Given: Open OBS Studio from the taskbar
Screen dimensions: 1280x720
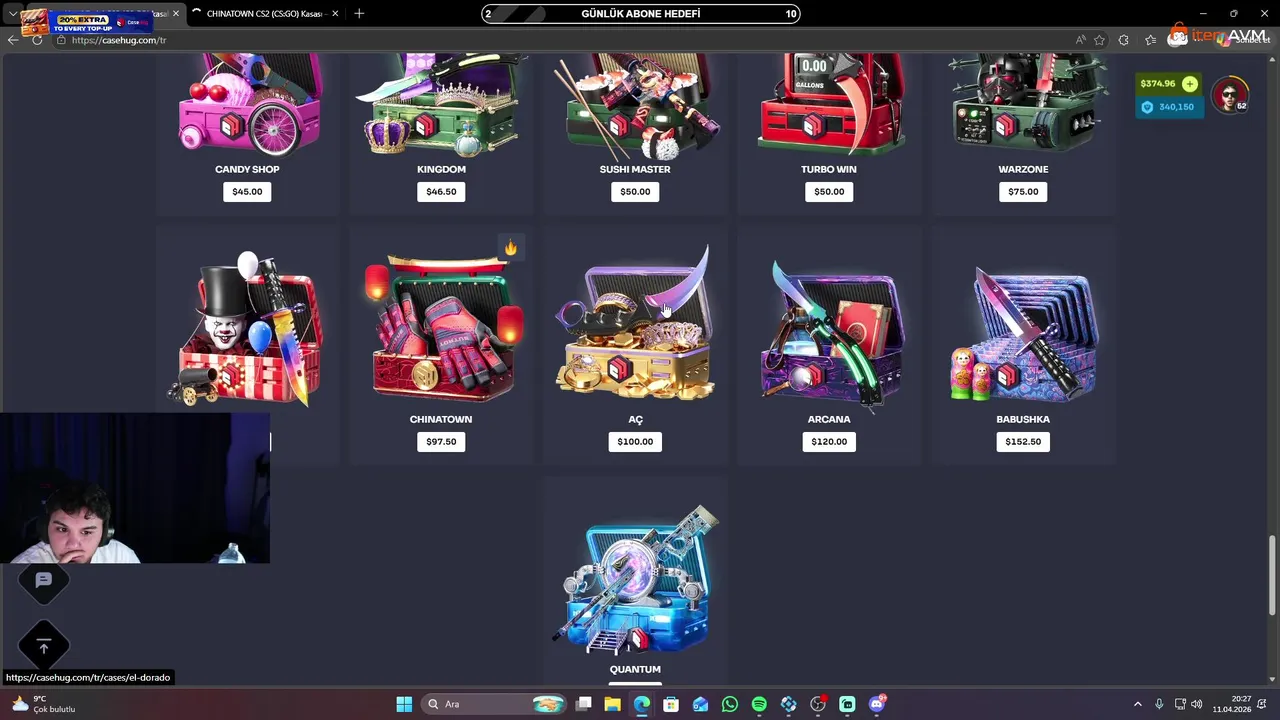Looking at the screenshot, I should coord(818,704).
